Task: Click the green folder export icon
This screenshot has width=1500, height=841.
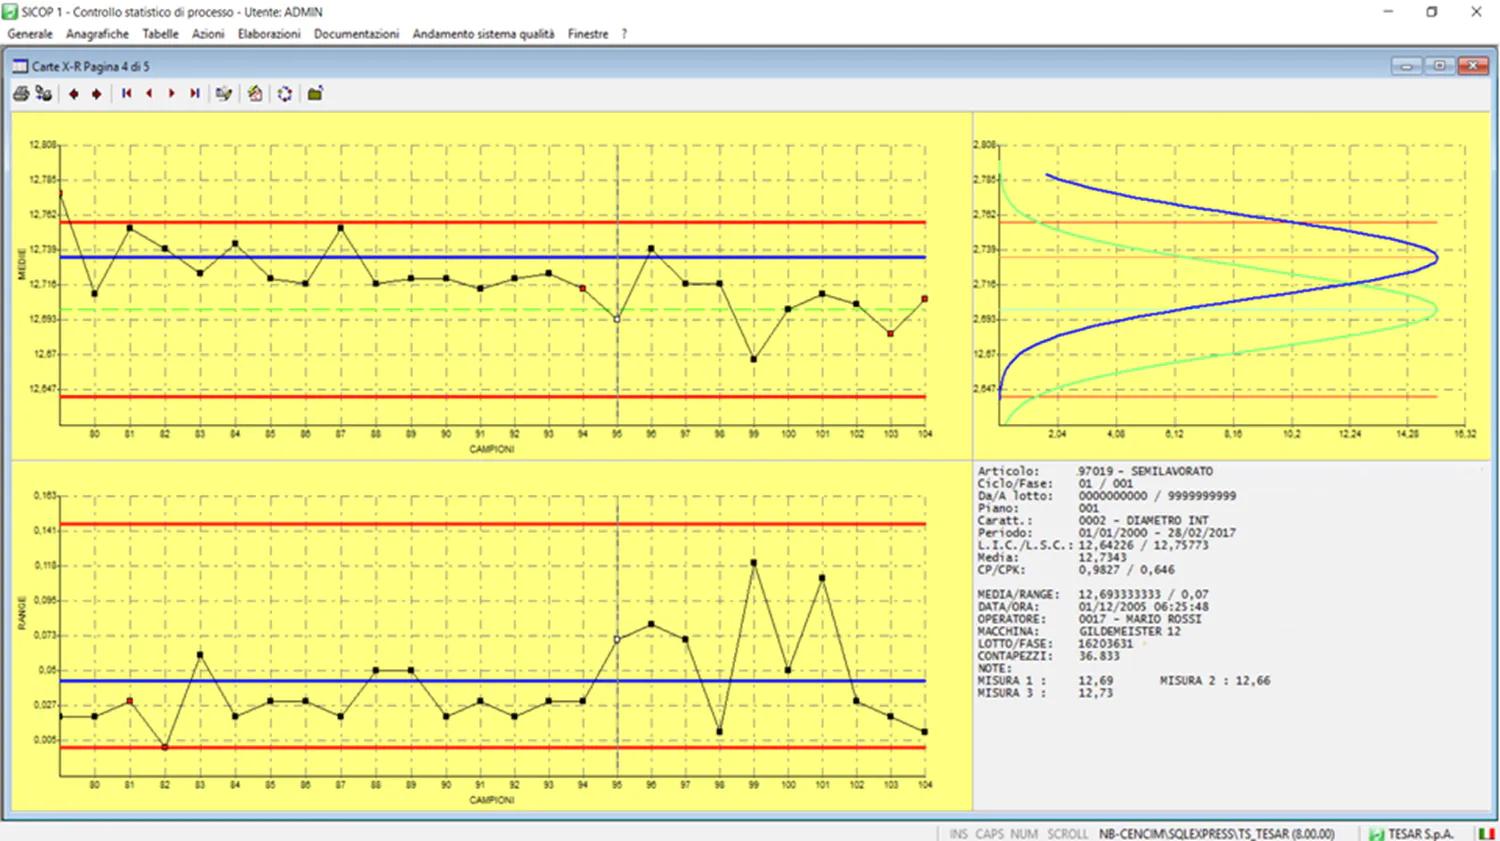Action: pyautogui.click(x=315, y=94)
